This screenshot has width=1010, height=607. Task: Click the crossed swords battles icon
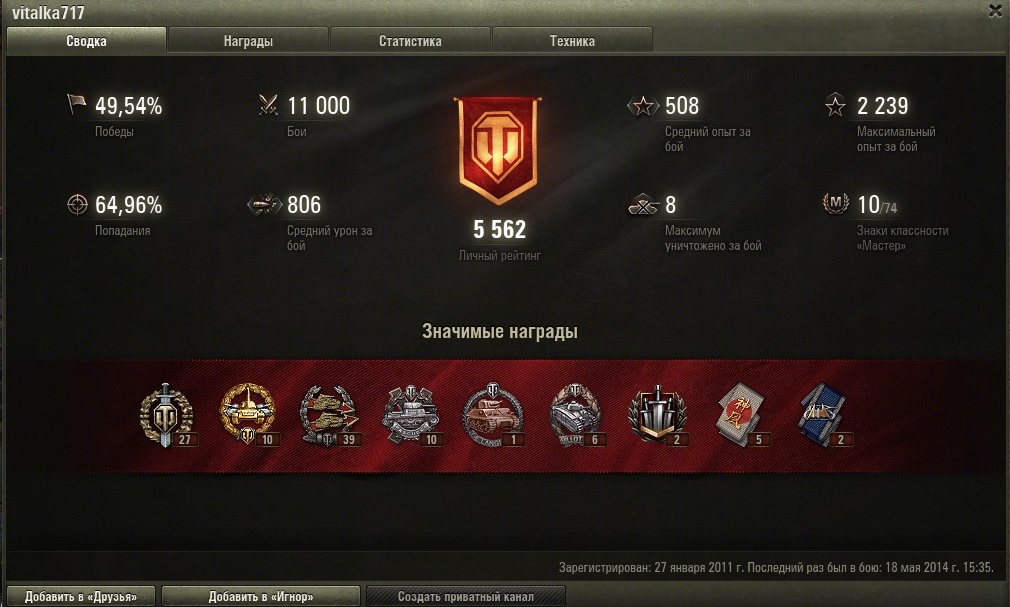point(268,104)
